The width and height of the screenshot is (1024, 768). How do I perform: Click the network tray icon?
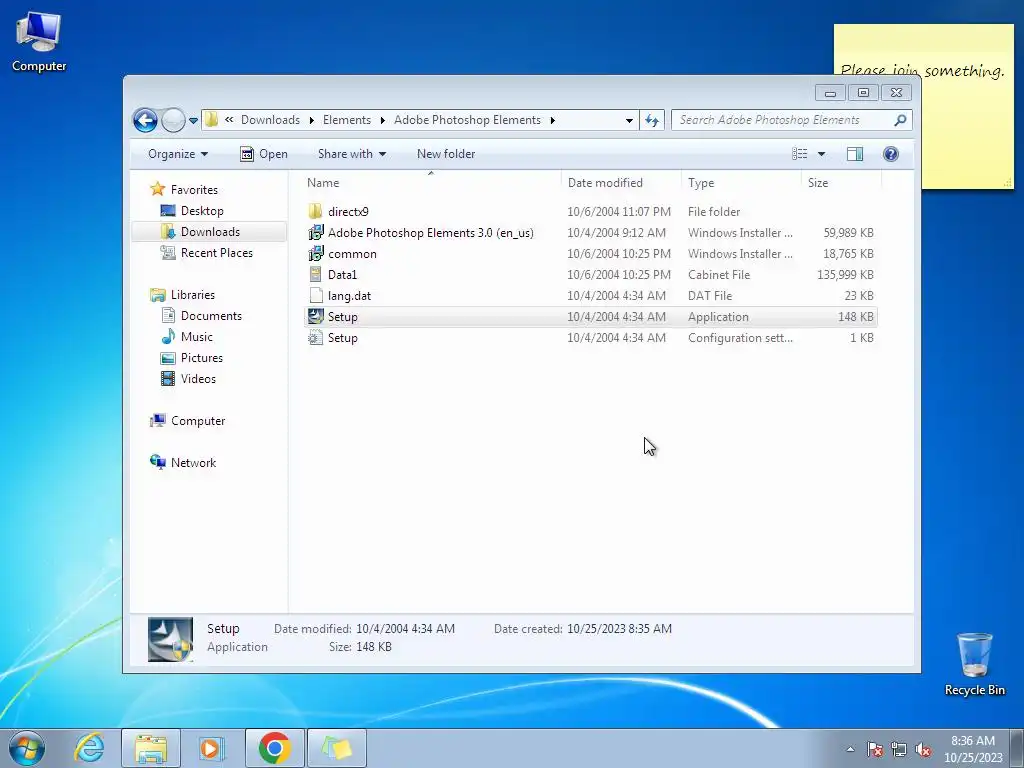(x=899, y=749)
